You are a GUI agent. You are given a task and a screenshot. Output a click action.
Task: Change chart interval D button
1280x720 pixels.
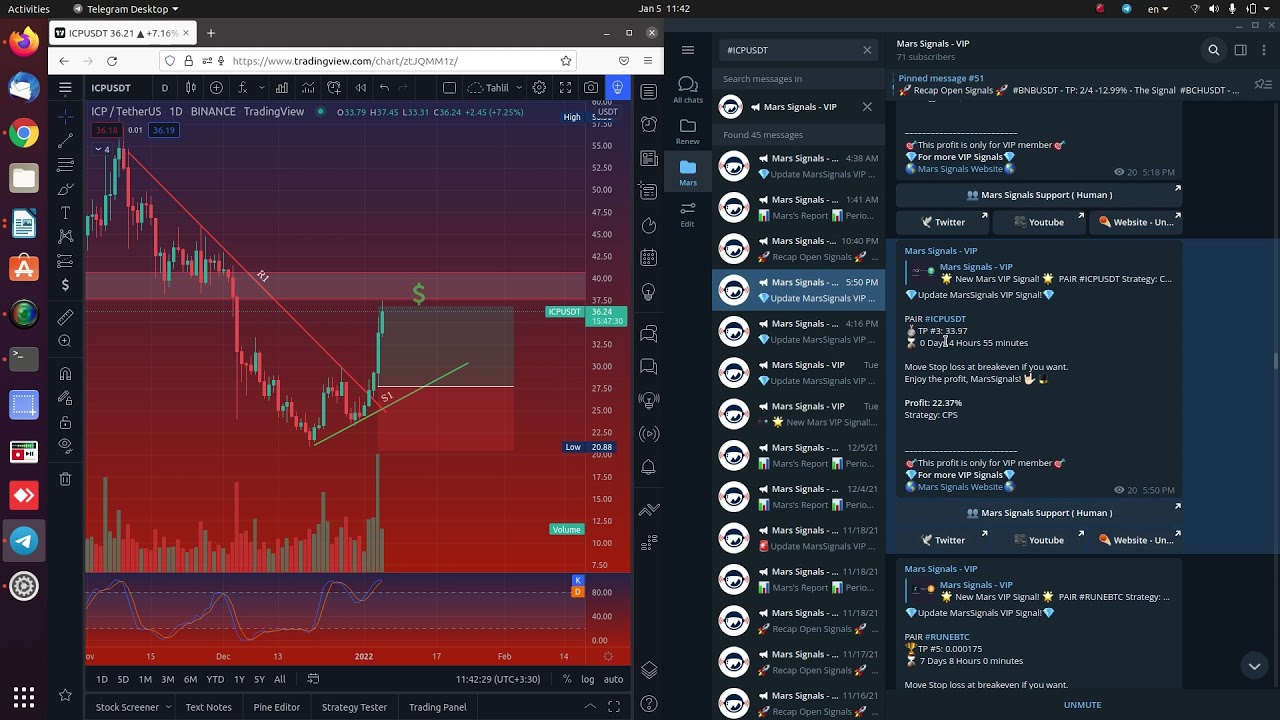165,88
